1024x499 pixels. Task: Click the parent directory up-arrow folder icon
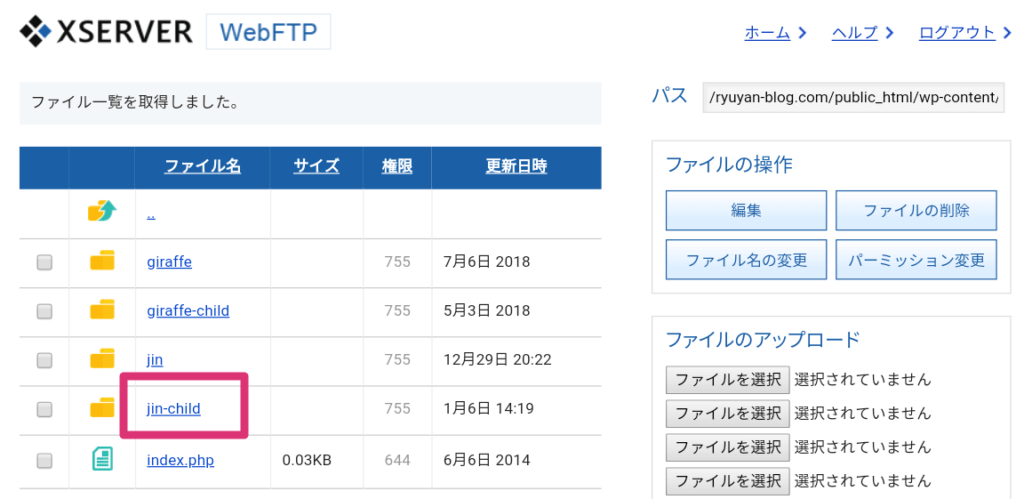[x=102, y=212]
